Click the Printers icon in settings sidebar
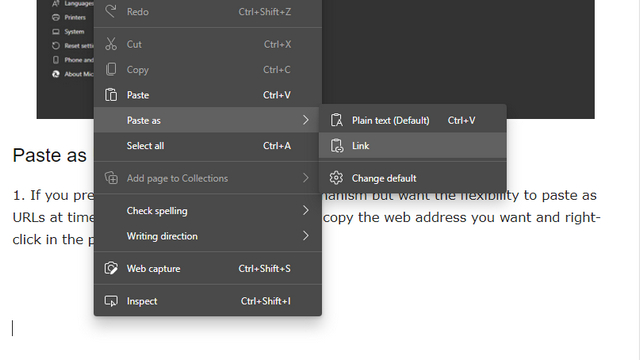This screenshot has width=640, height=360. pos(56,17)
